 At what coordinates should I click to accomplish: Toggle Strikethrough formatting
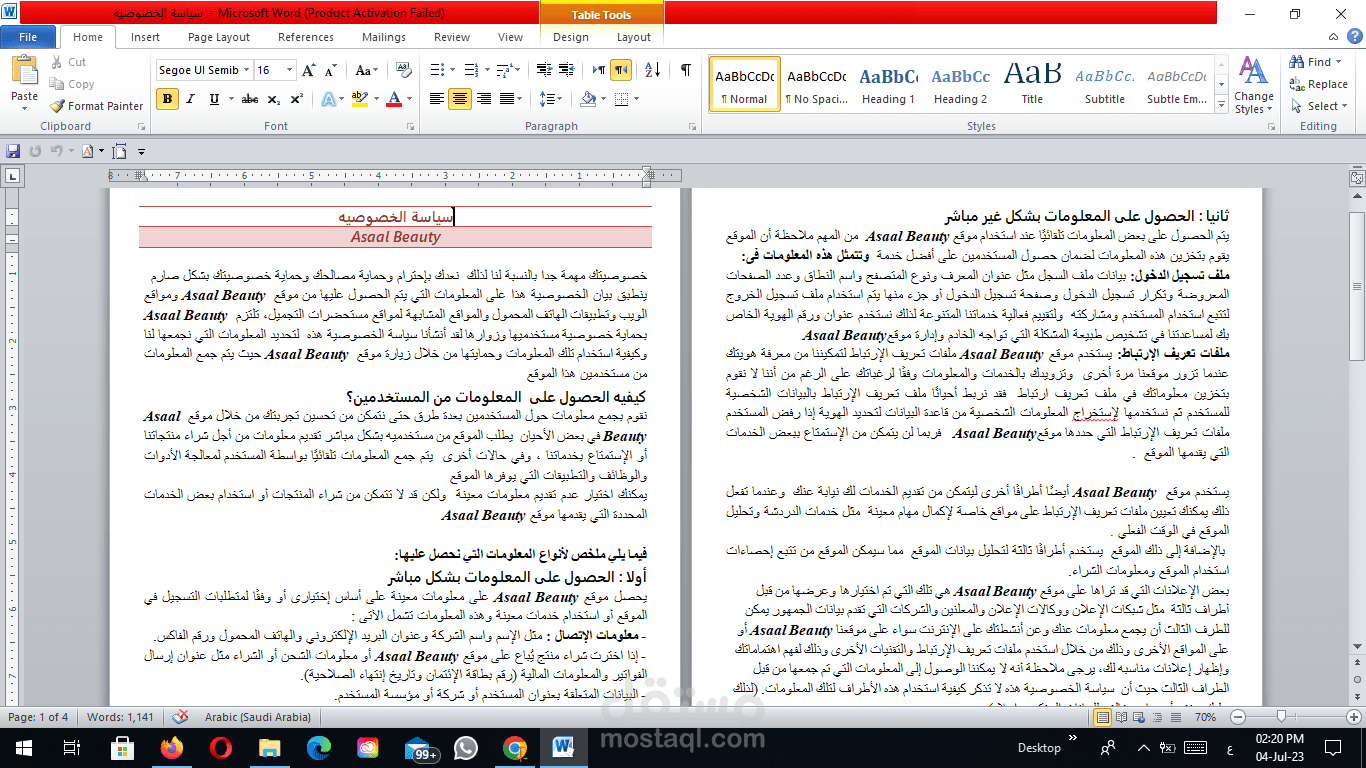coord(250,99)
